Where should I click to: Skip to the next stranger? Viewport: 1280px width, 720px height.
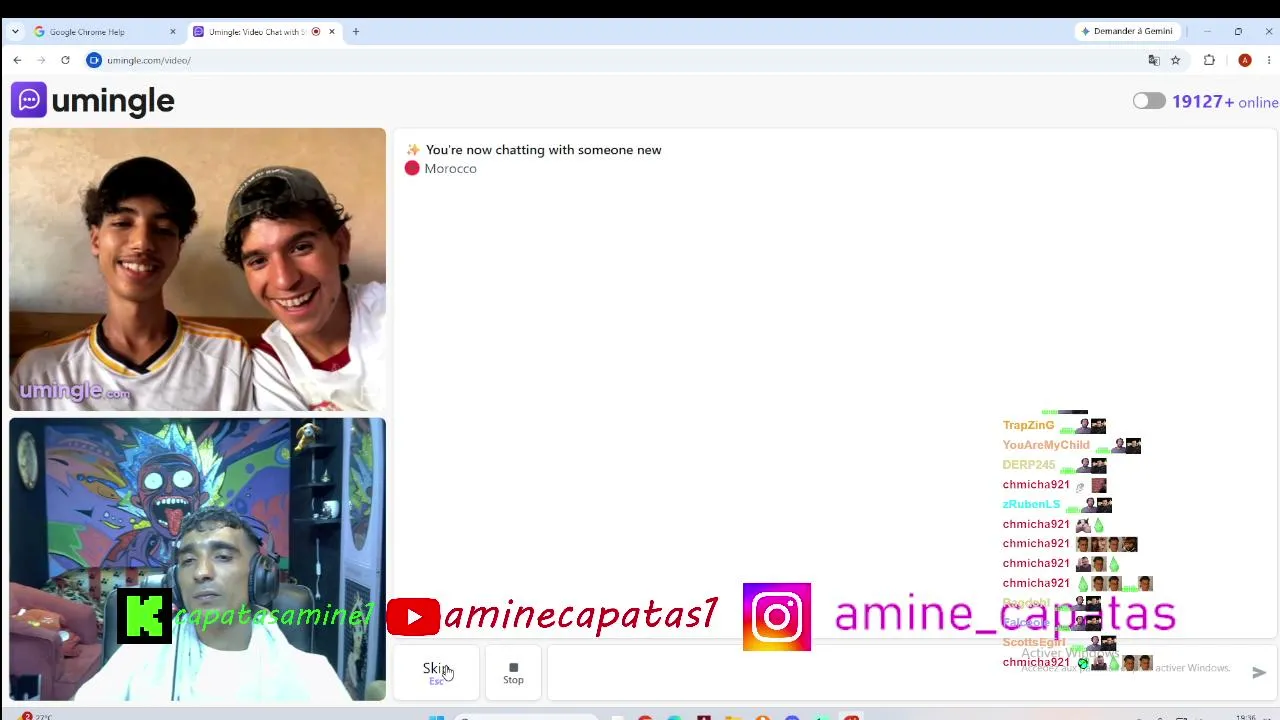[x=436, y=672]
